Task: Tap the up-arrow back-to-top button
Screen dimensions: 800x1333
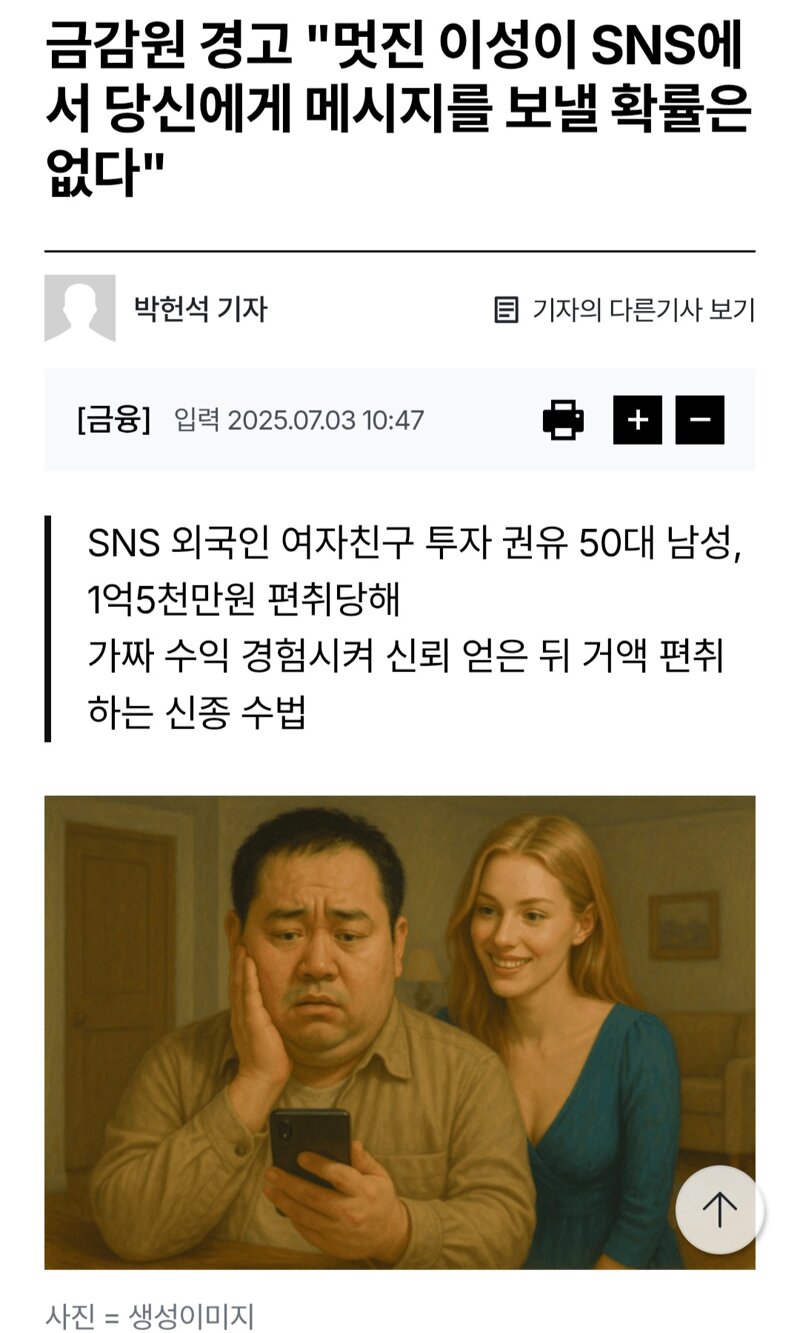Action: (x=719, y=1209)
